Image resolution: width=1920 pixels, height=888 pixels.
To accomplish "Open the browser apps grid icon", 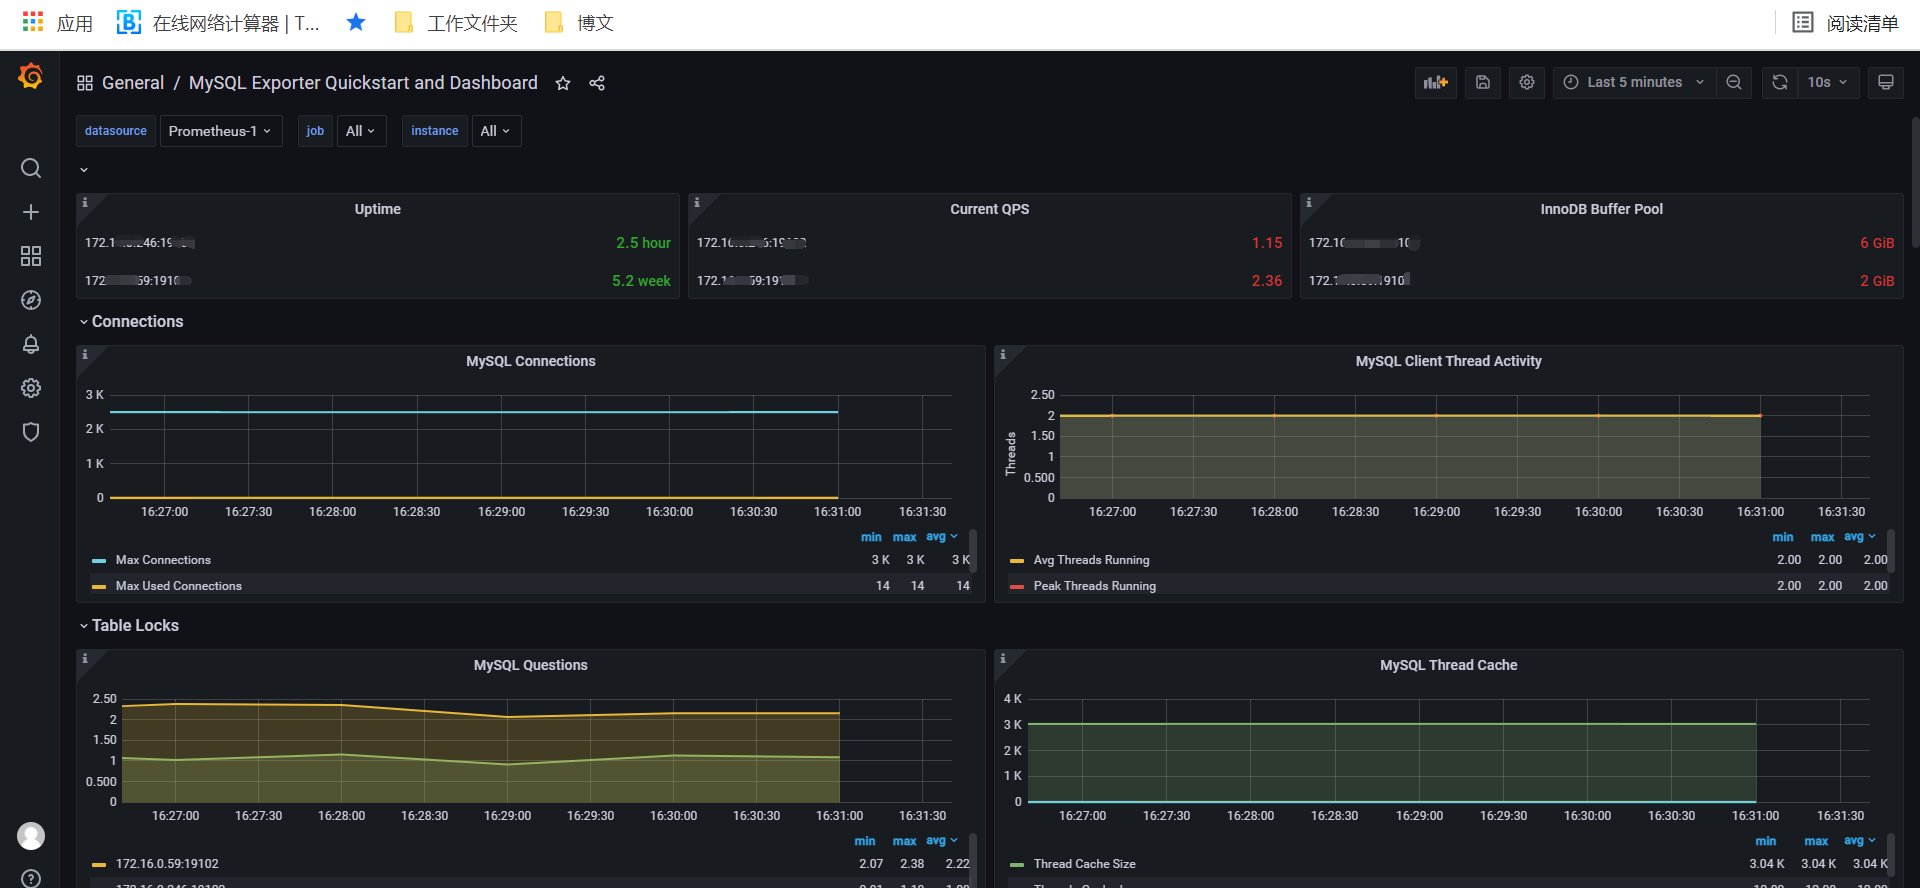I will pyautogui.click(x=32, y=22).
